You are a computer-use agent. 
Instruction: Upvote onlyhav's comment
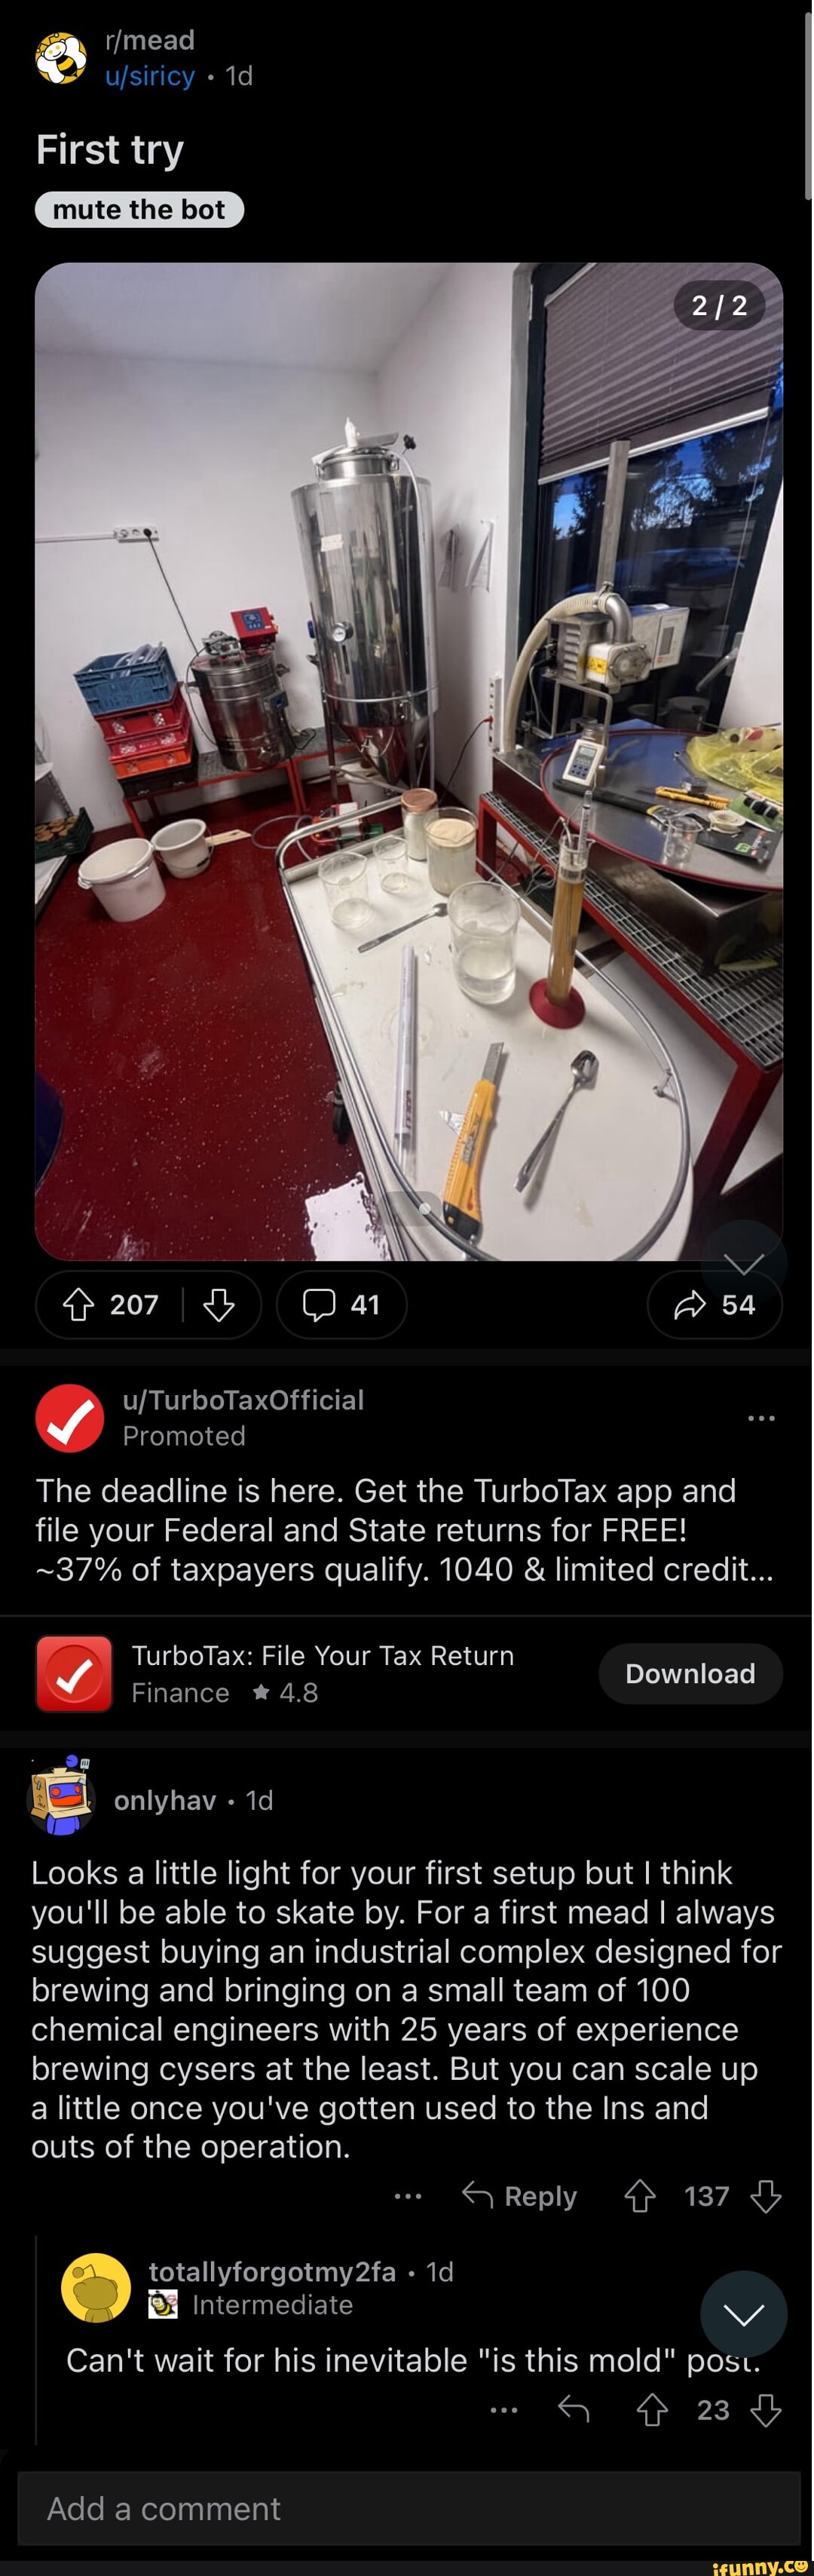tap(640, 2196)
